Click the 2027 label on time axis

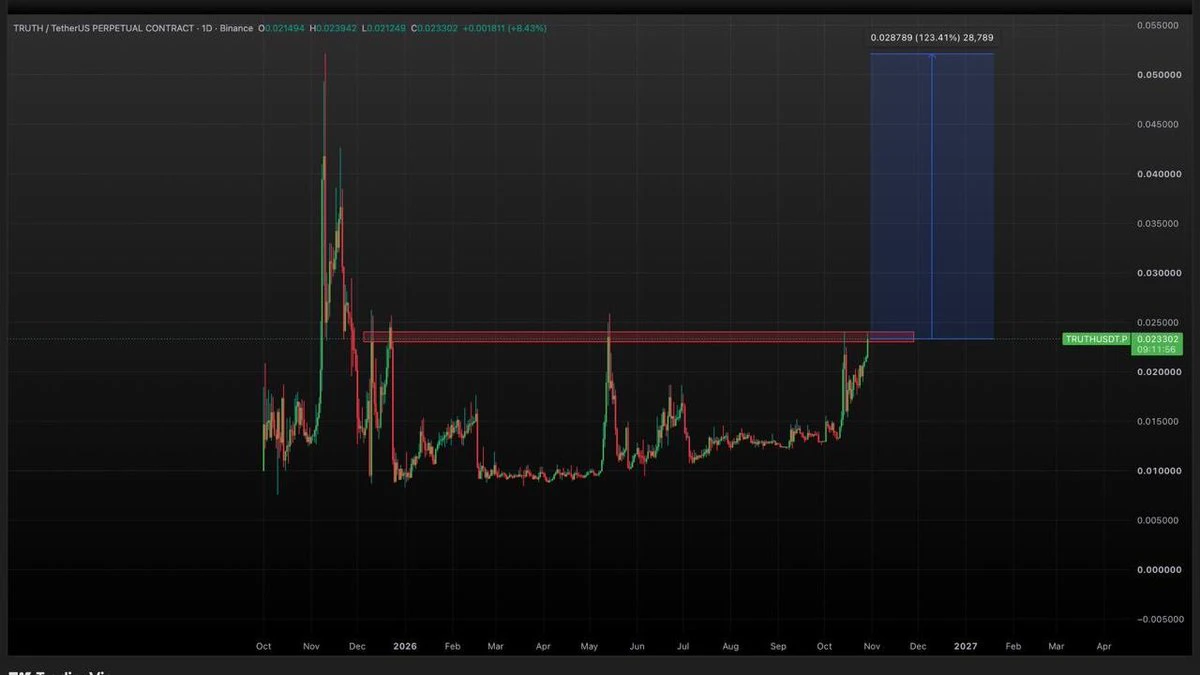[966, 647]
